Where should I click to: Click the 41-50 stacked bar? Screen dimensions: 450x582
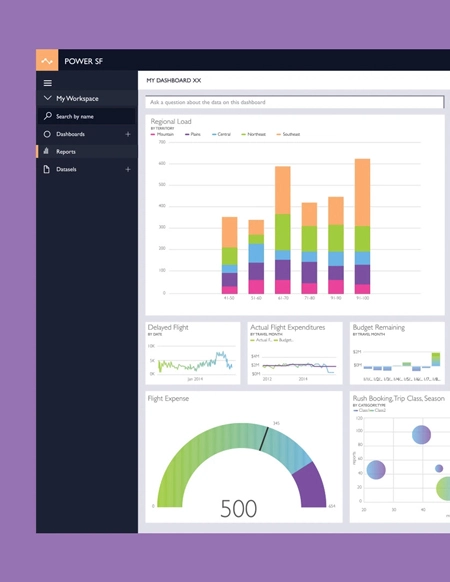point(229,255)
